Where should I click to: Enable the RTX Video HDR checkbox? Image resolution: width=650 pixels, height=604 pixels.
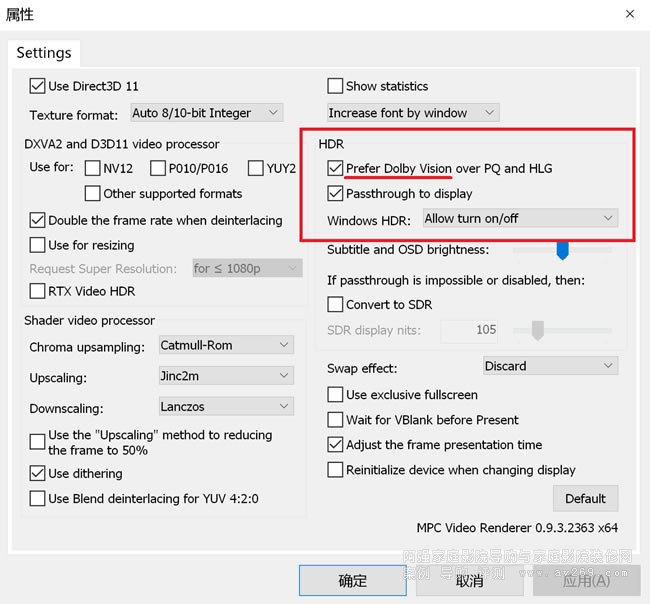[x=38, y=291]
